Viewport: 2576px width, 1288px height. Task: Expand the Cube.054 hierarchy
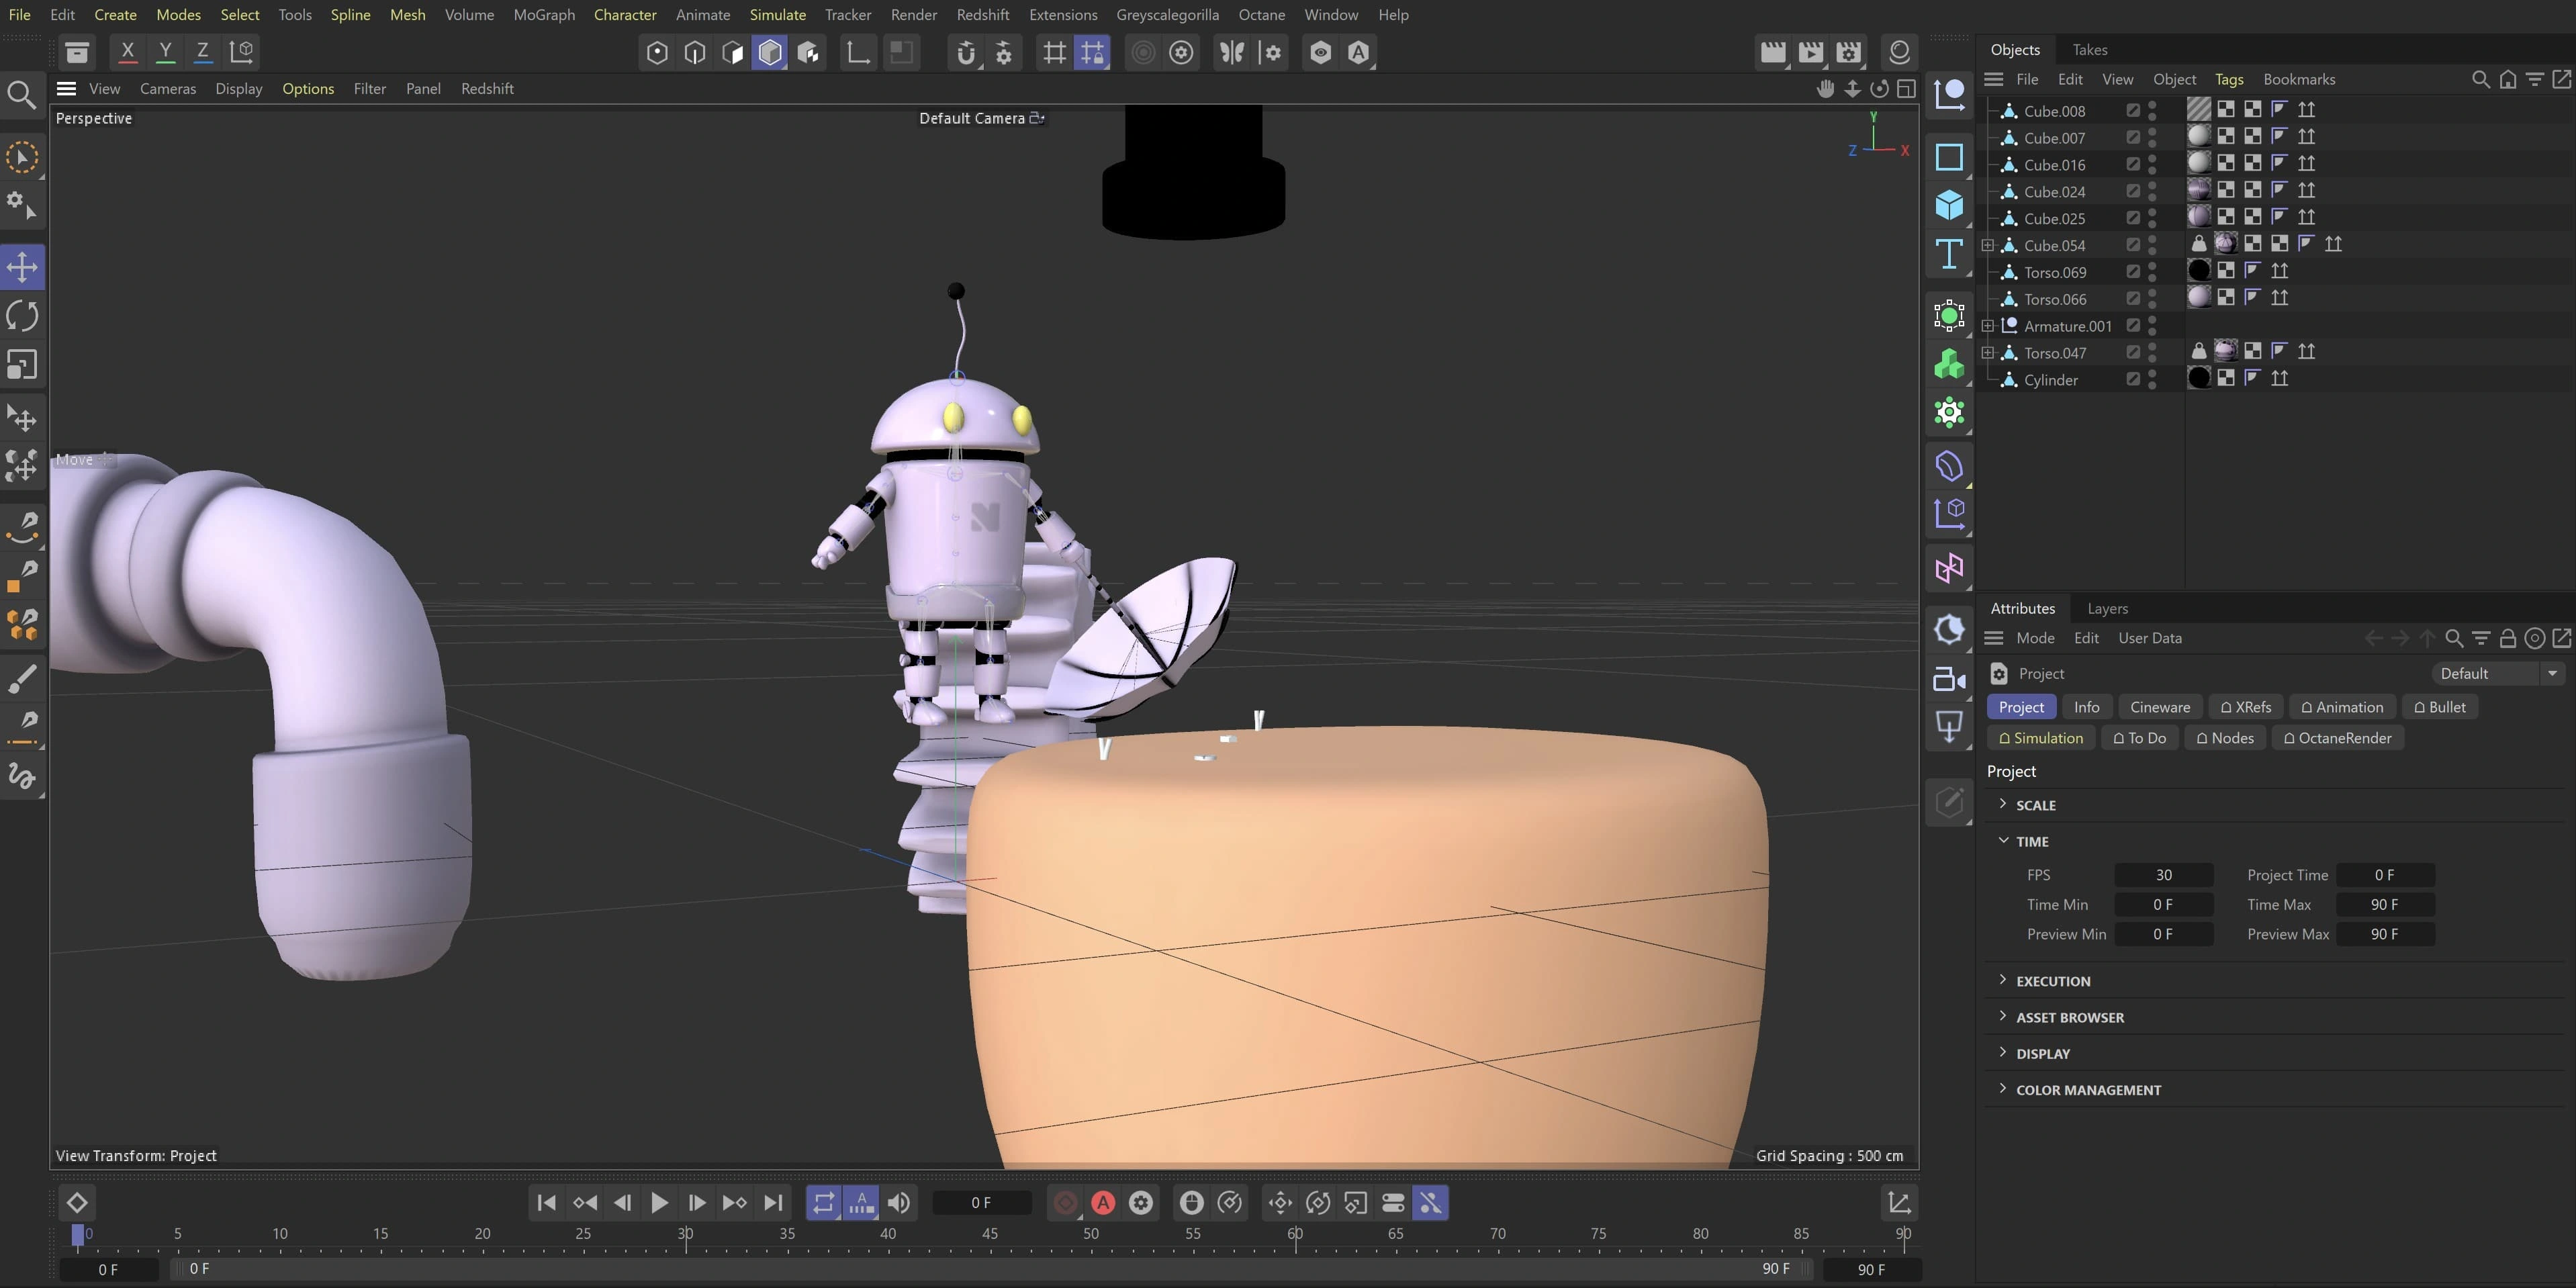click(1988, 245)
